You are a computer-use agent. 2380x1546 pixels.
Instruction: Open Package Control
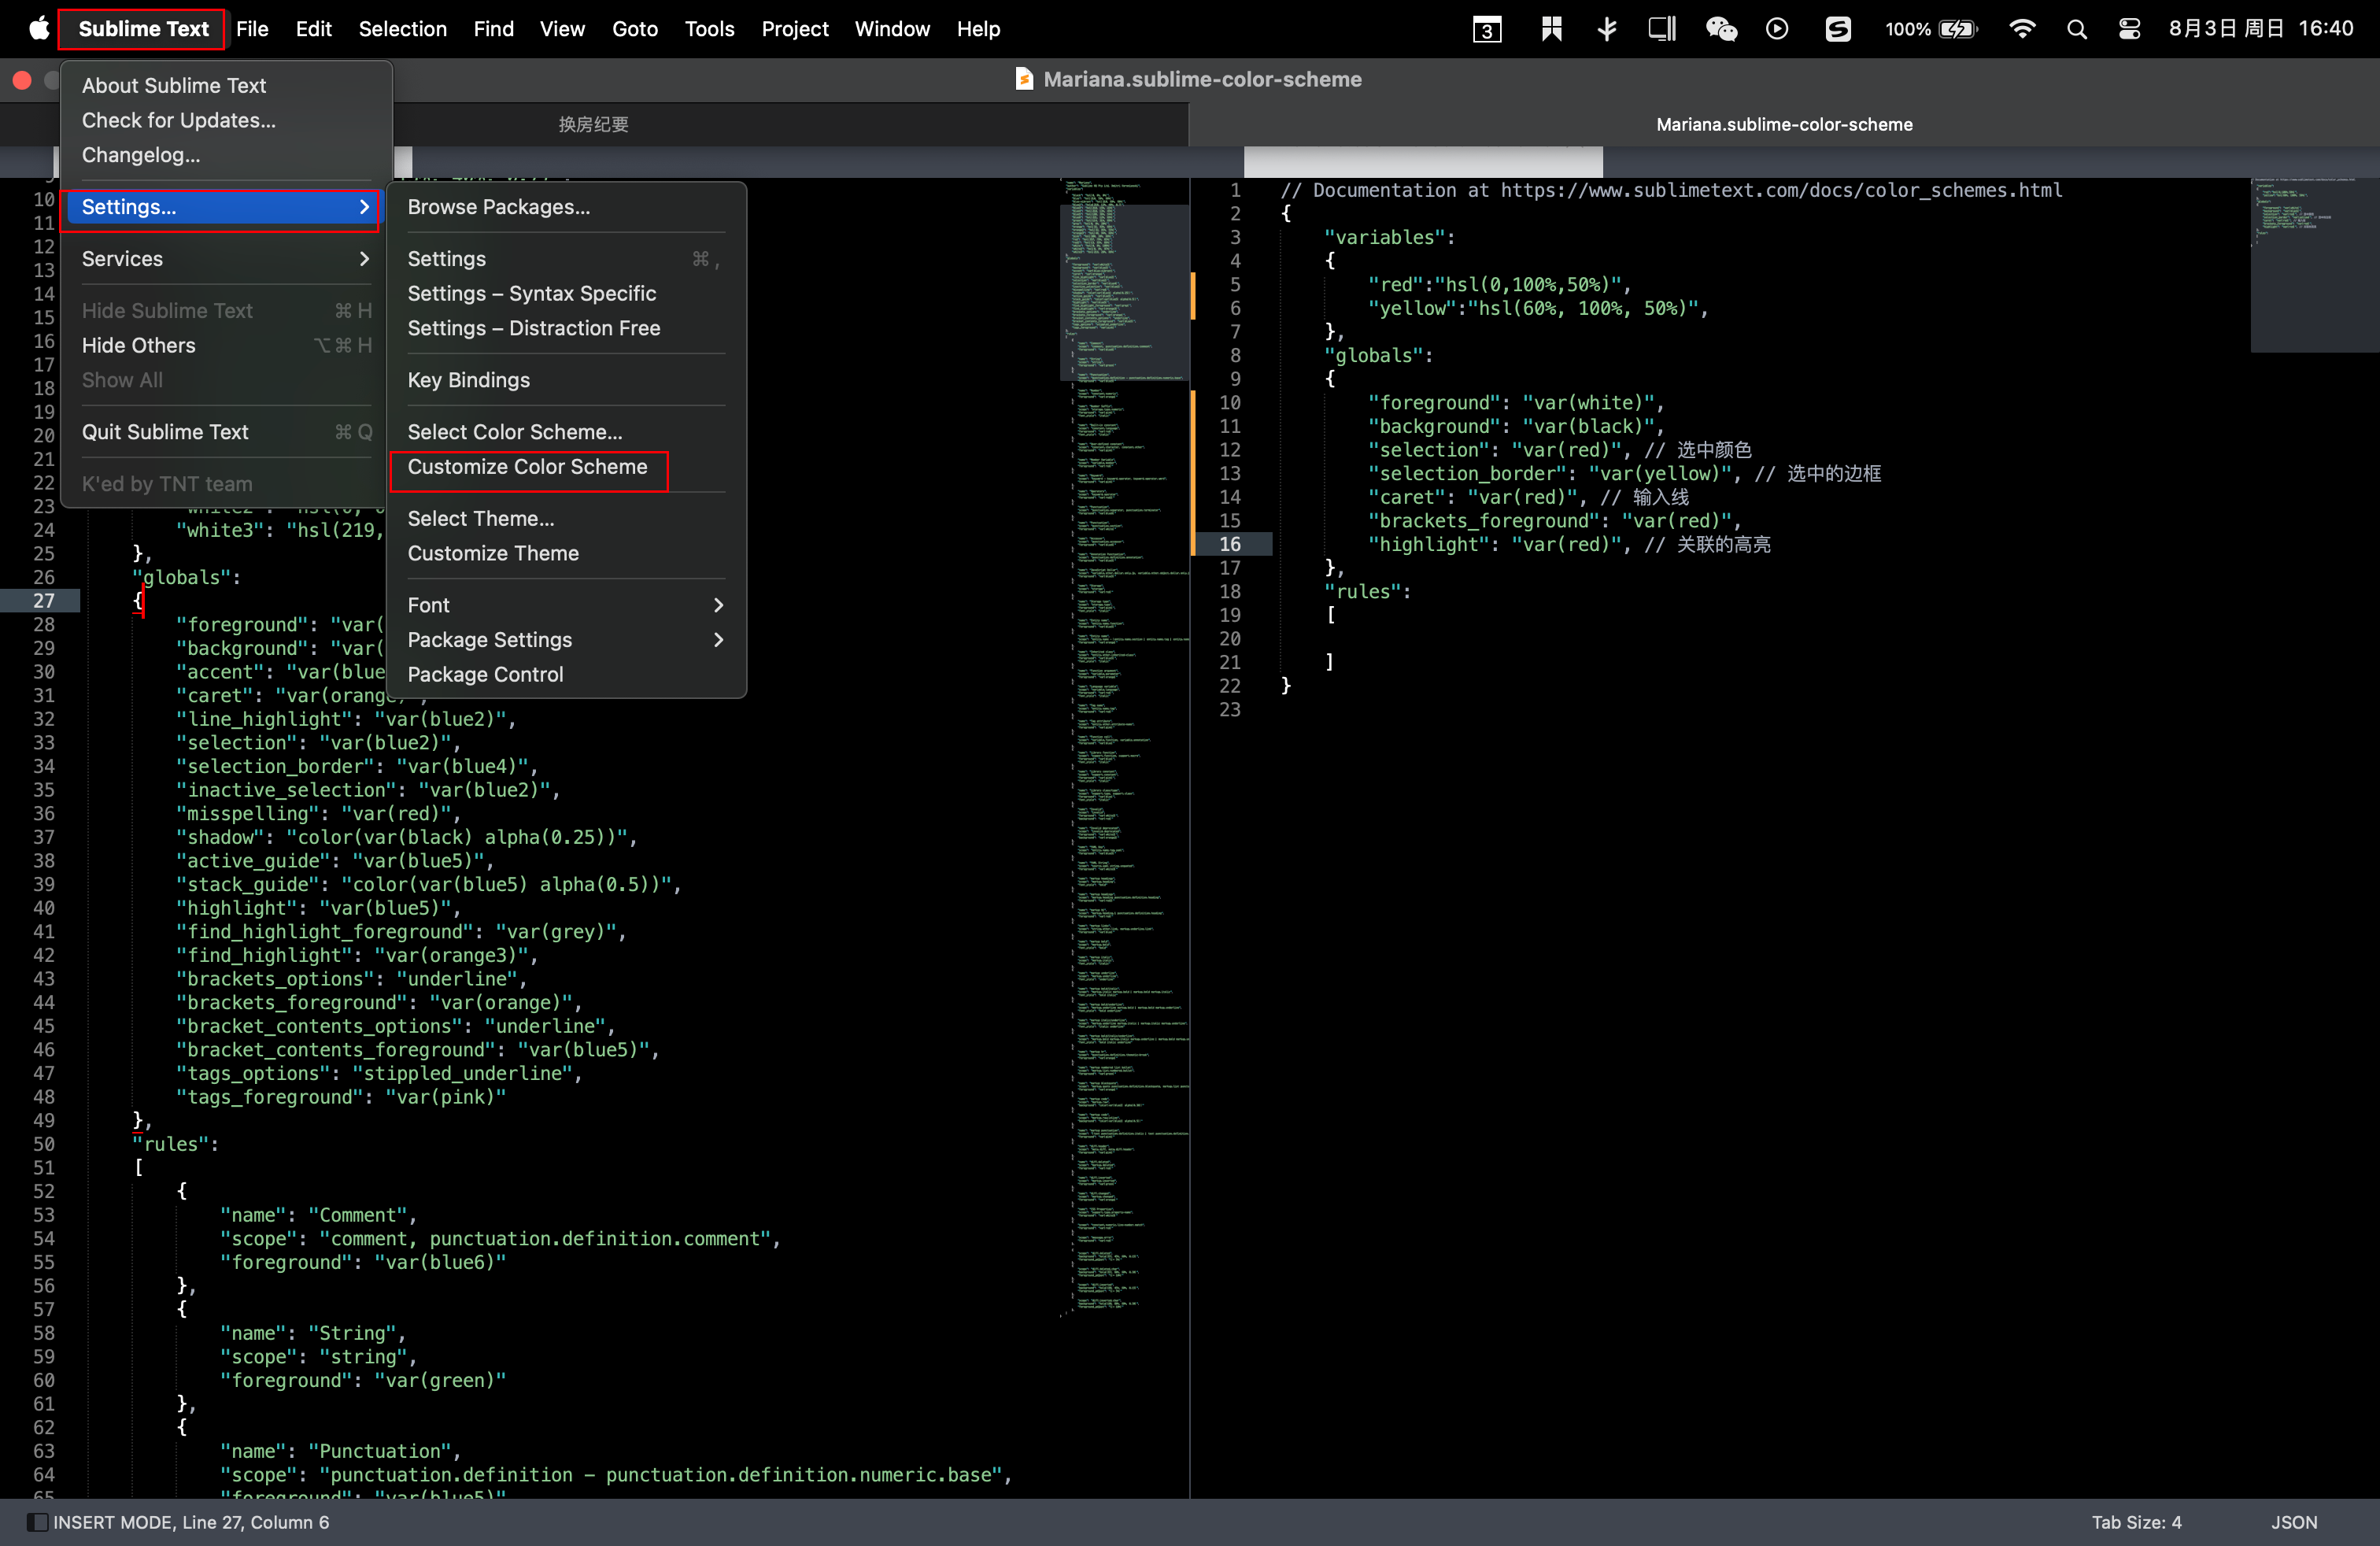566,675
